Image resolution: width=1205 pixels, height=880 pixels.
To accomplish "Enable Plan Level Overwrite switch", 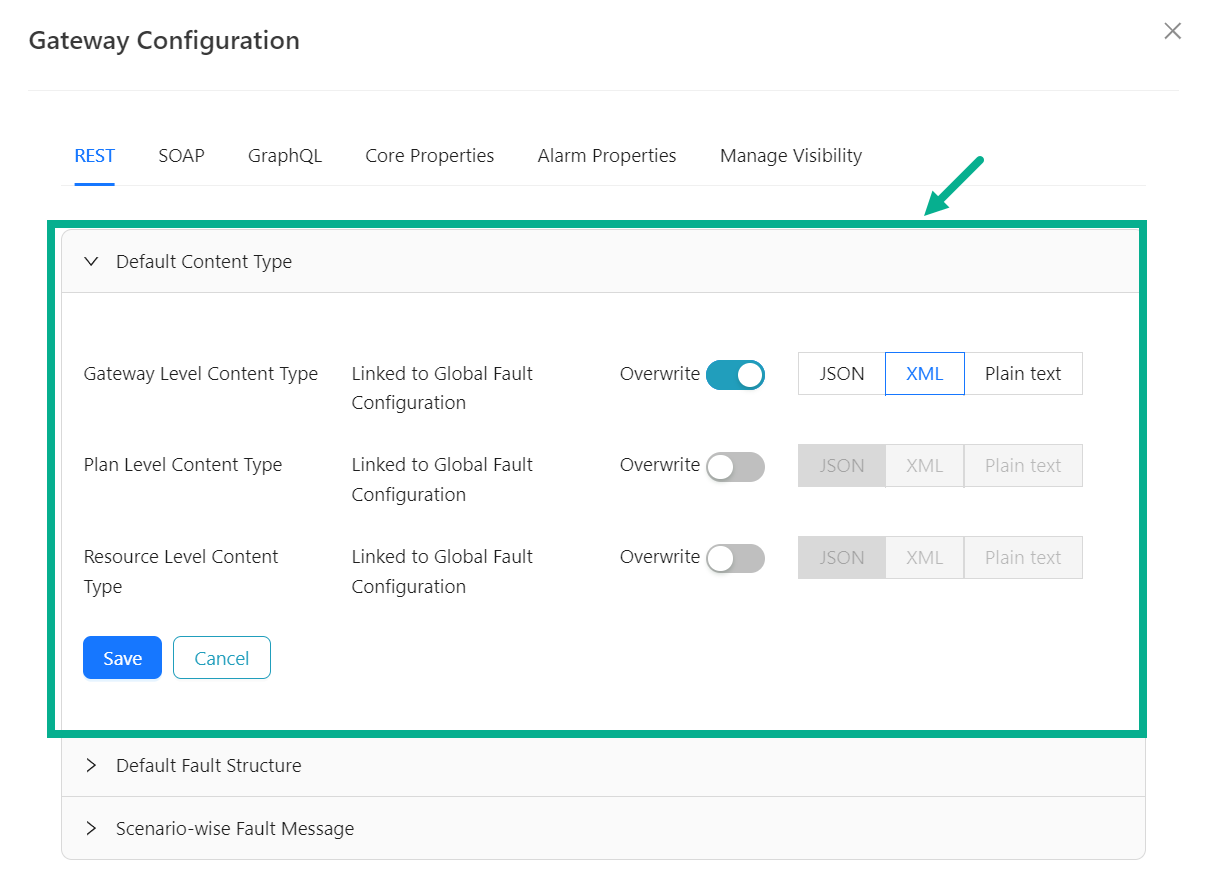I will click(735, 466).
